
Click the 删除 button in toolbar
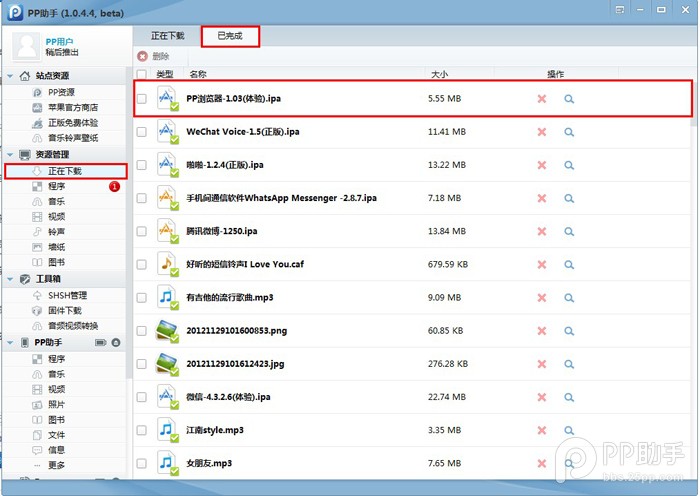click(x=153, y=56)
